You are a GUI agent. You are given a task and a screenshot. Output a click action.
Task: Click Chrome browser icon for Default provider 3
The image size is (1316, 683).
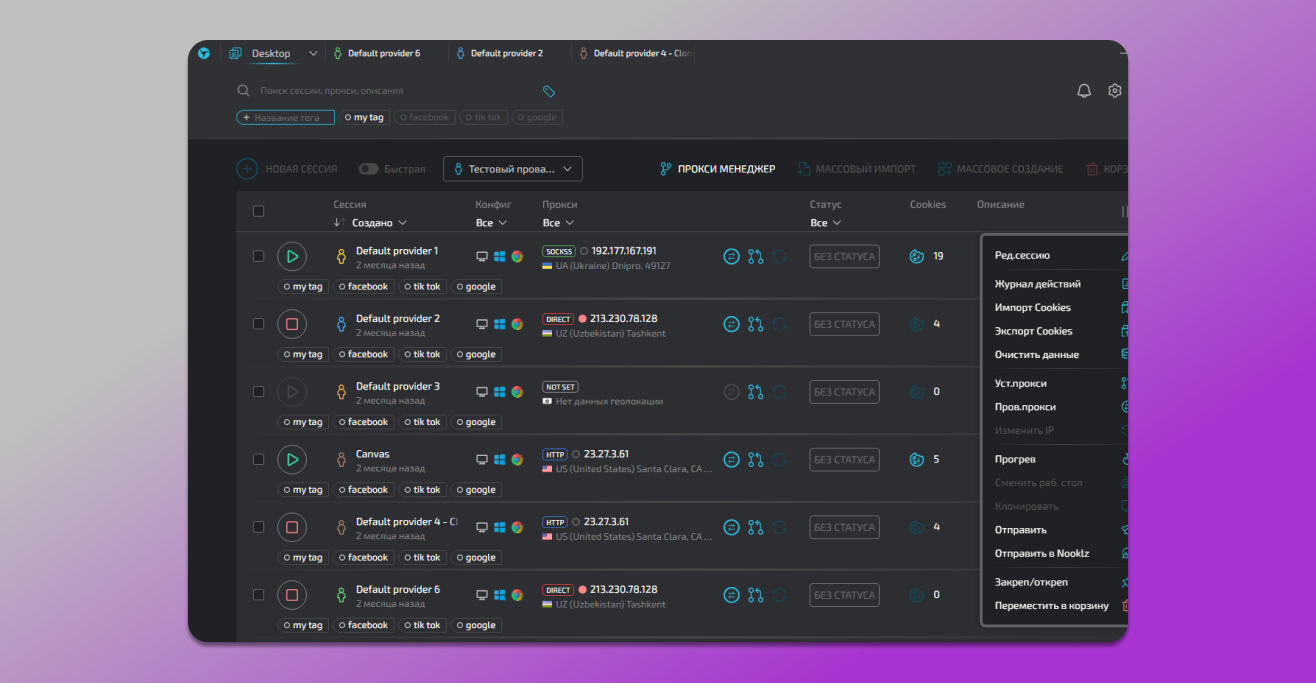point(517,392)
